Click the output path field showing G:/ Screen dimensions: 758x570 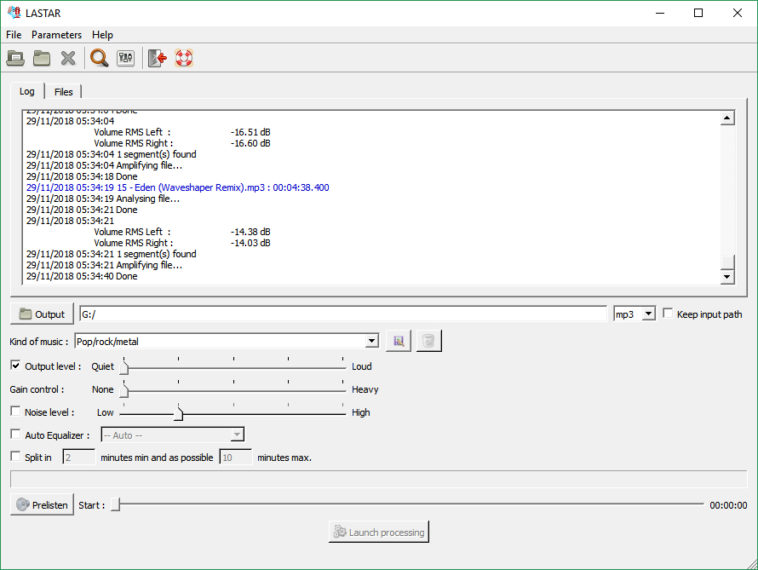tap(343, 314)
